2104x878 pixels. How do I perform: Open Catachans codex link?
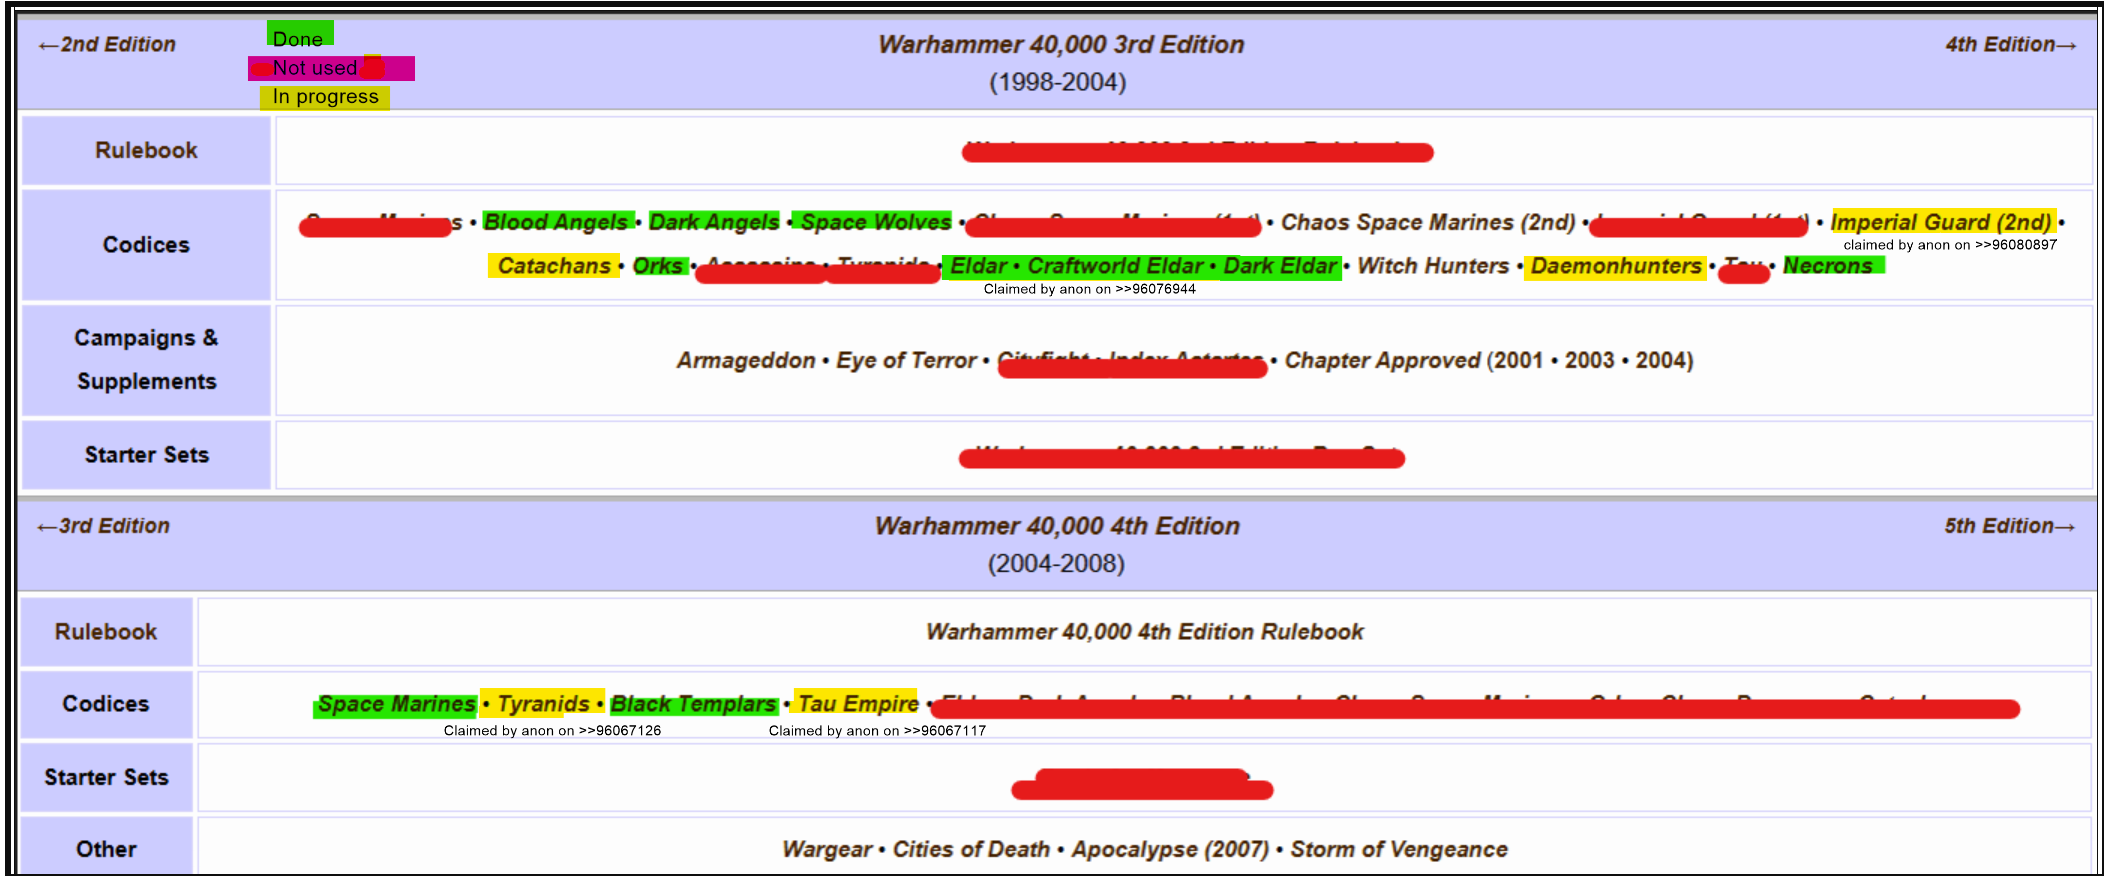(554, 266)
